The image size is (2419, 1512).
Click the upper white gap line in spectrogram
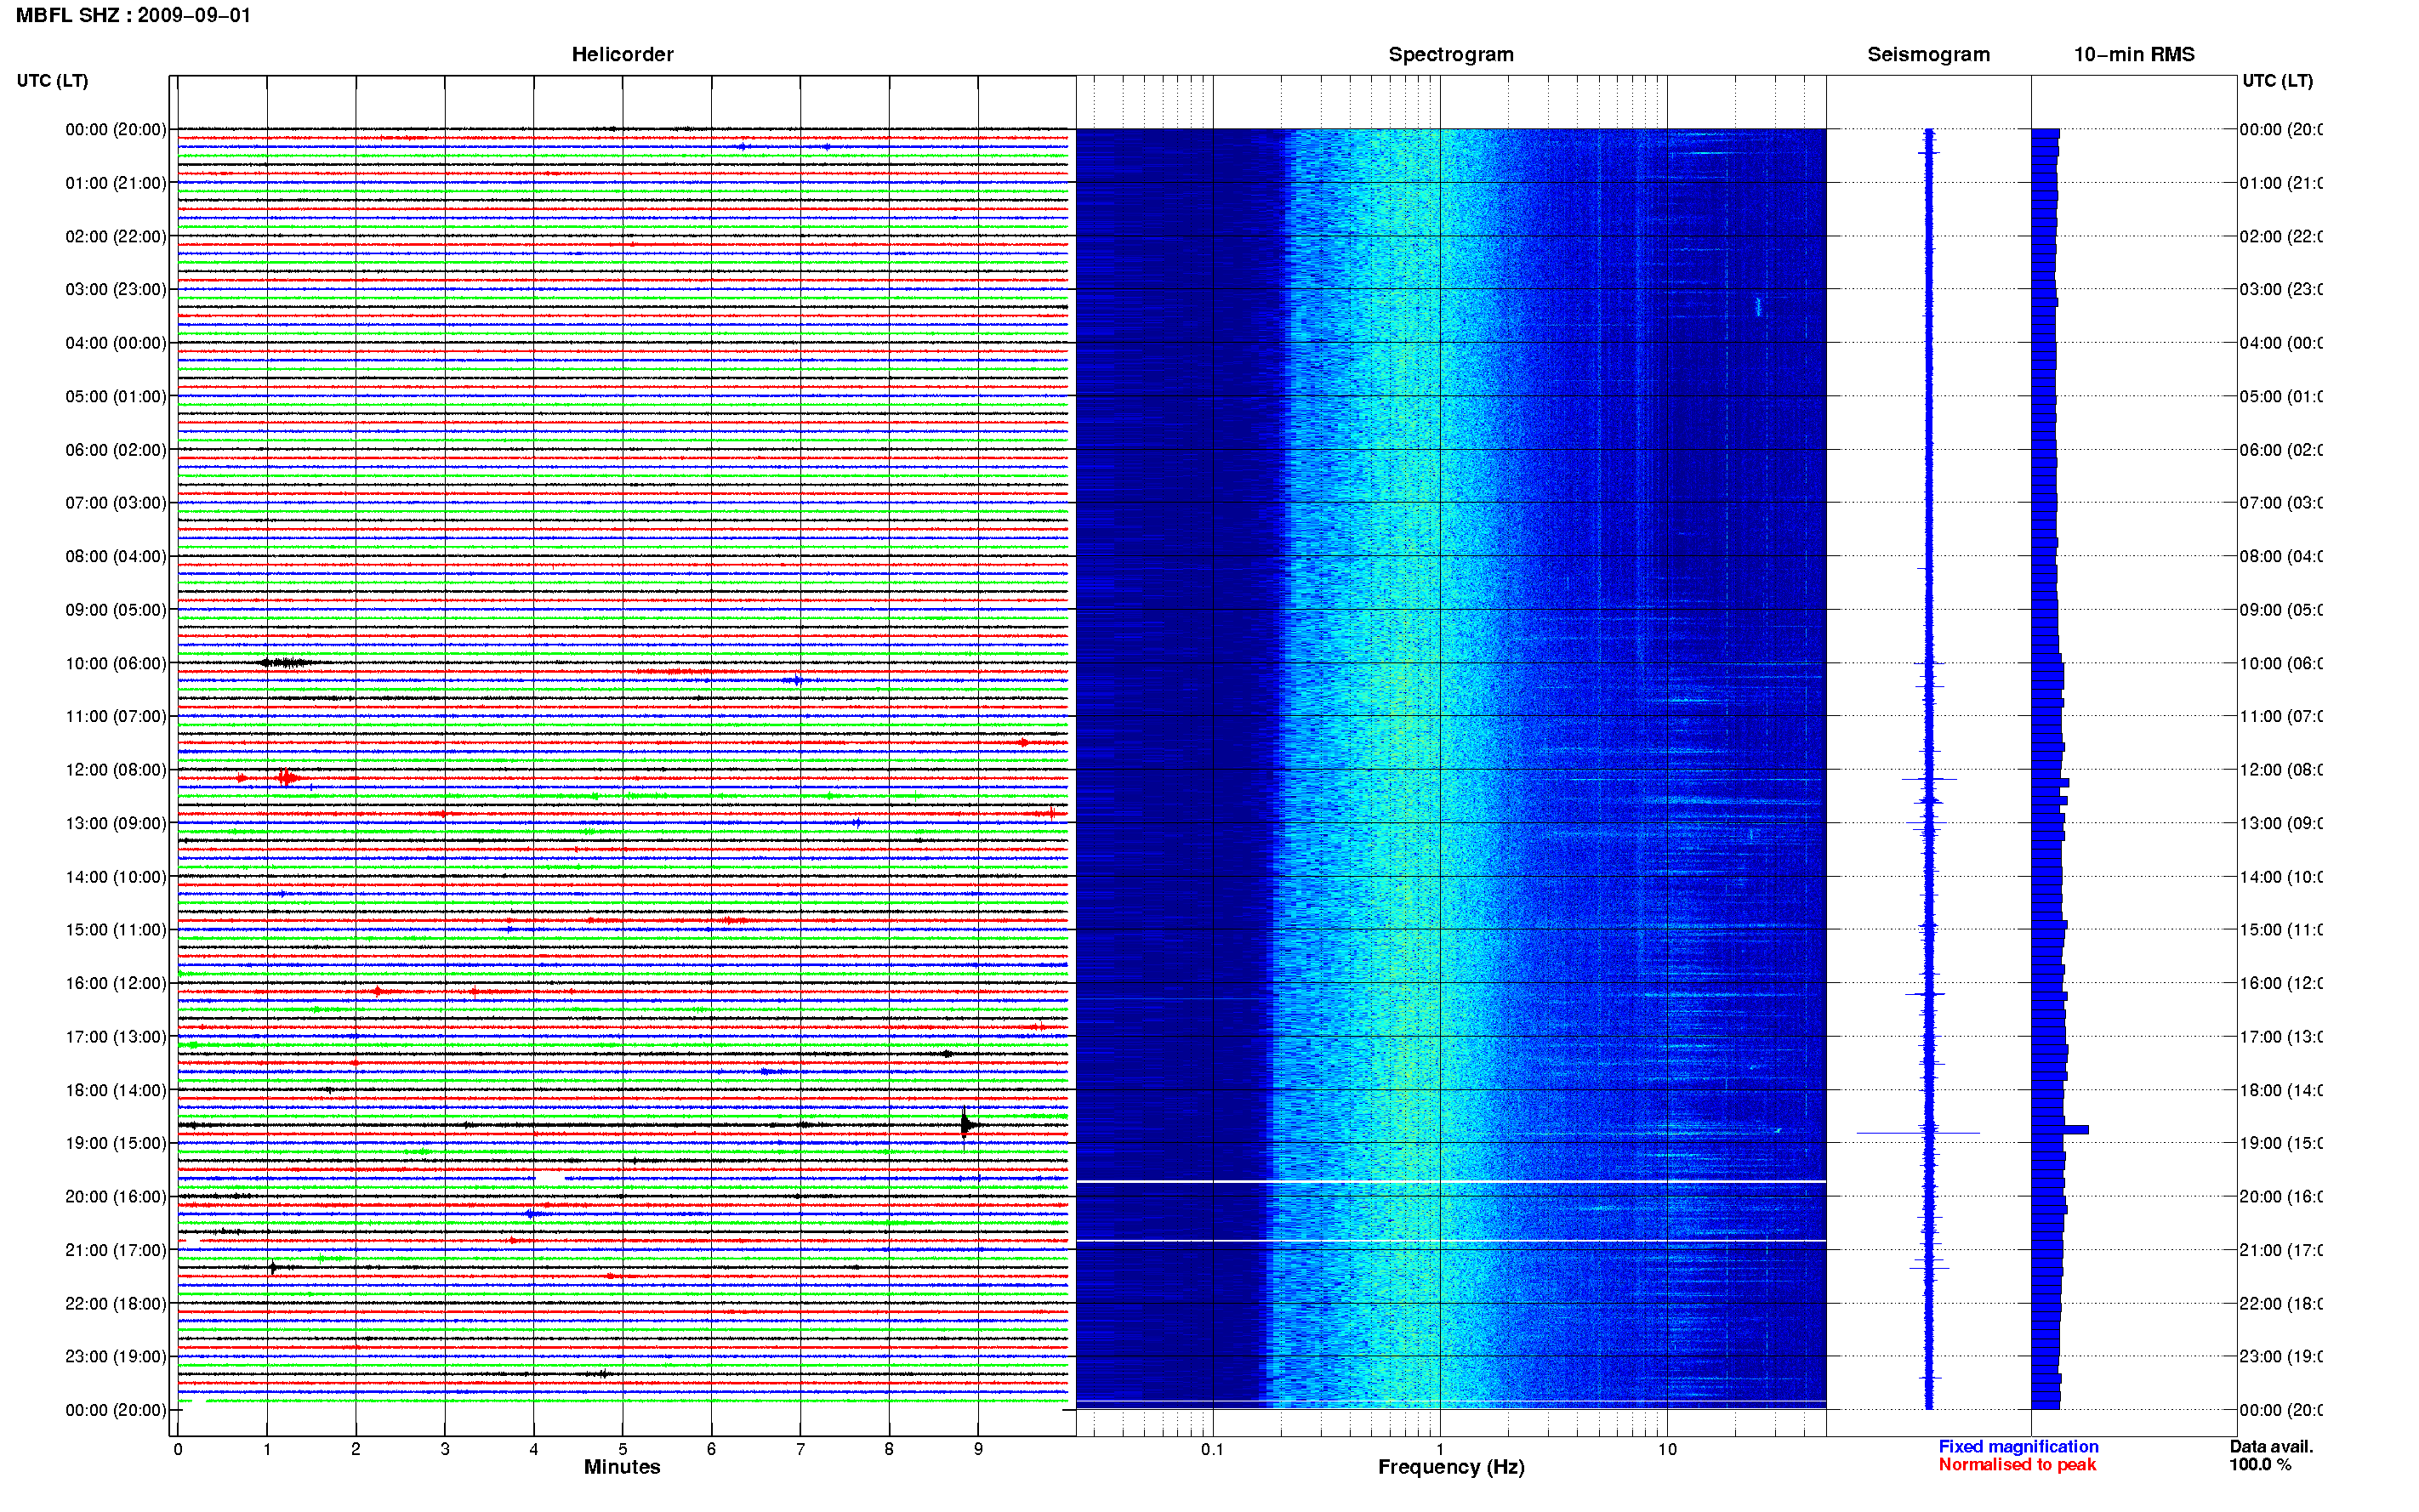tap(1451, 1182)
